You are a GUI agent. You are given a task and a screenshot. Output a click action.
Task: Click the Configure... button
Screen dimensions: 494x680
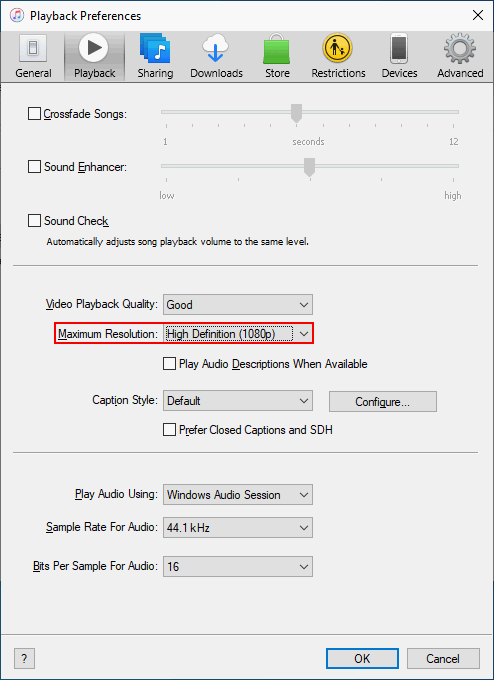(x=383, y=402)
